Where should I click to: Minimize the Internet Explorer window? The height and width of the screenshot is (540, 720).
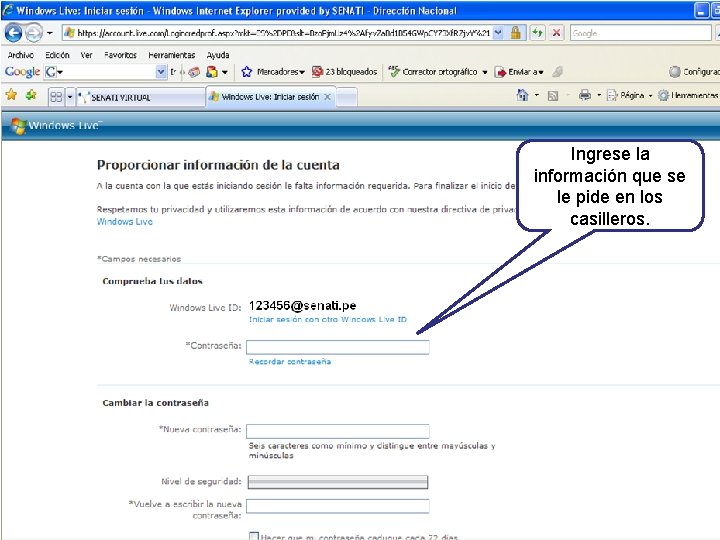(x=701, y=10)
